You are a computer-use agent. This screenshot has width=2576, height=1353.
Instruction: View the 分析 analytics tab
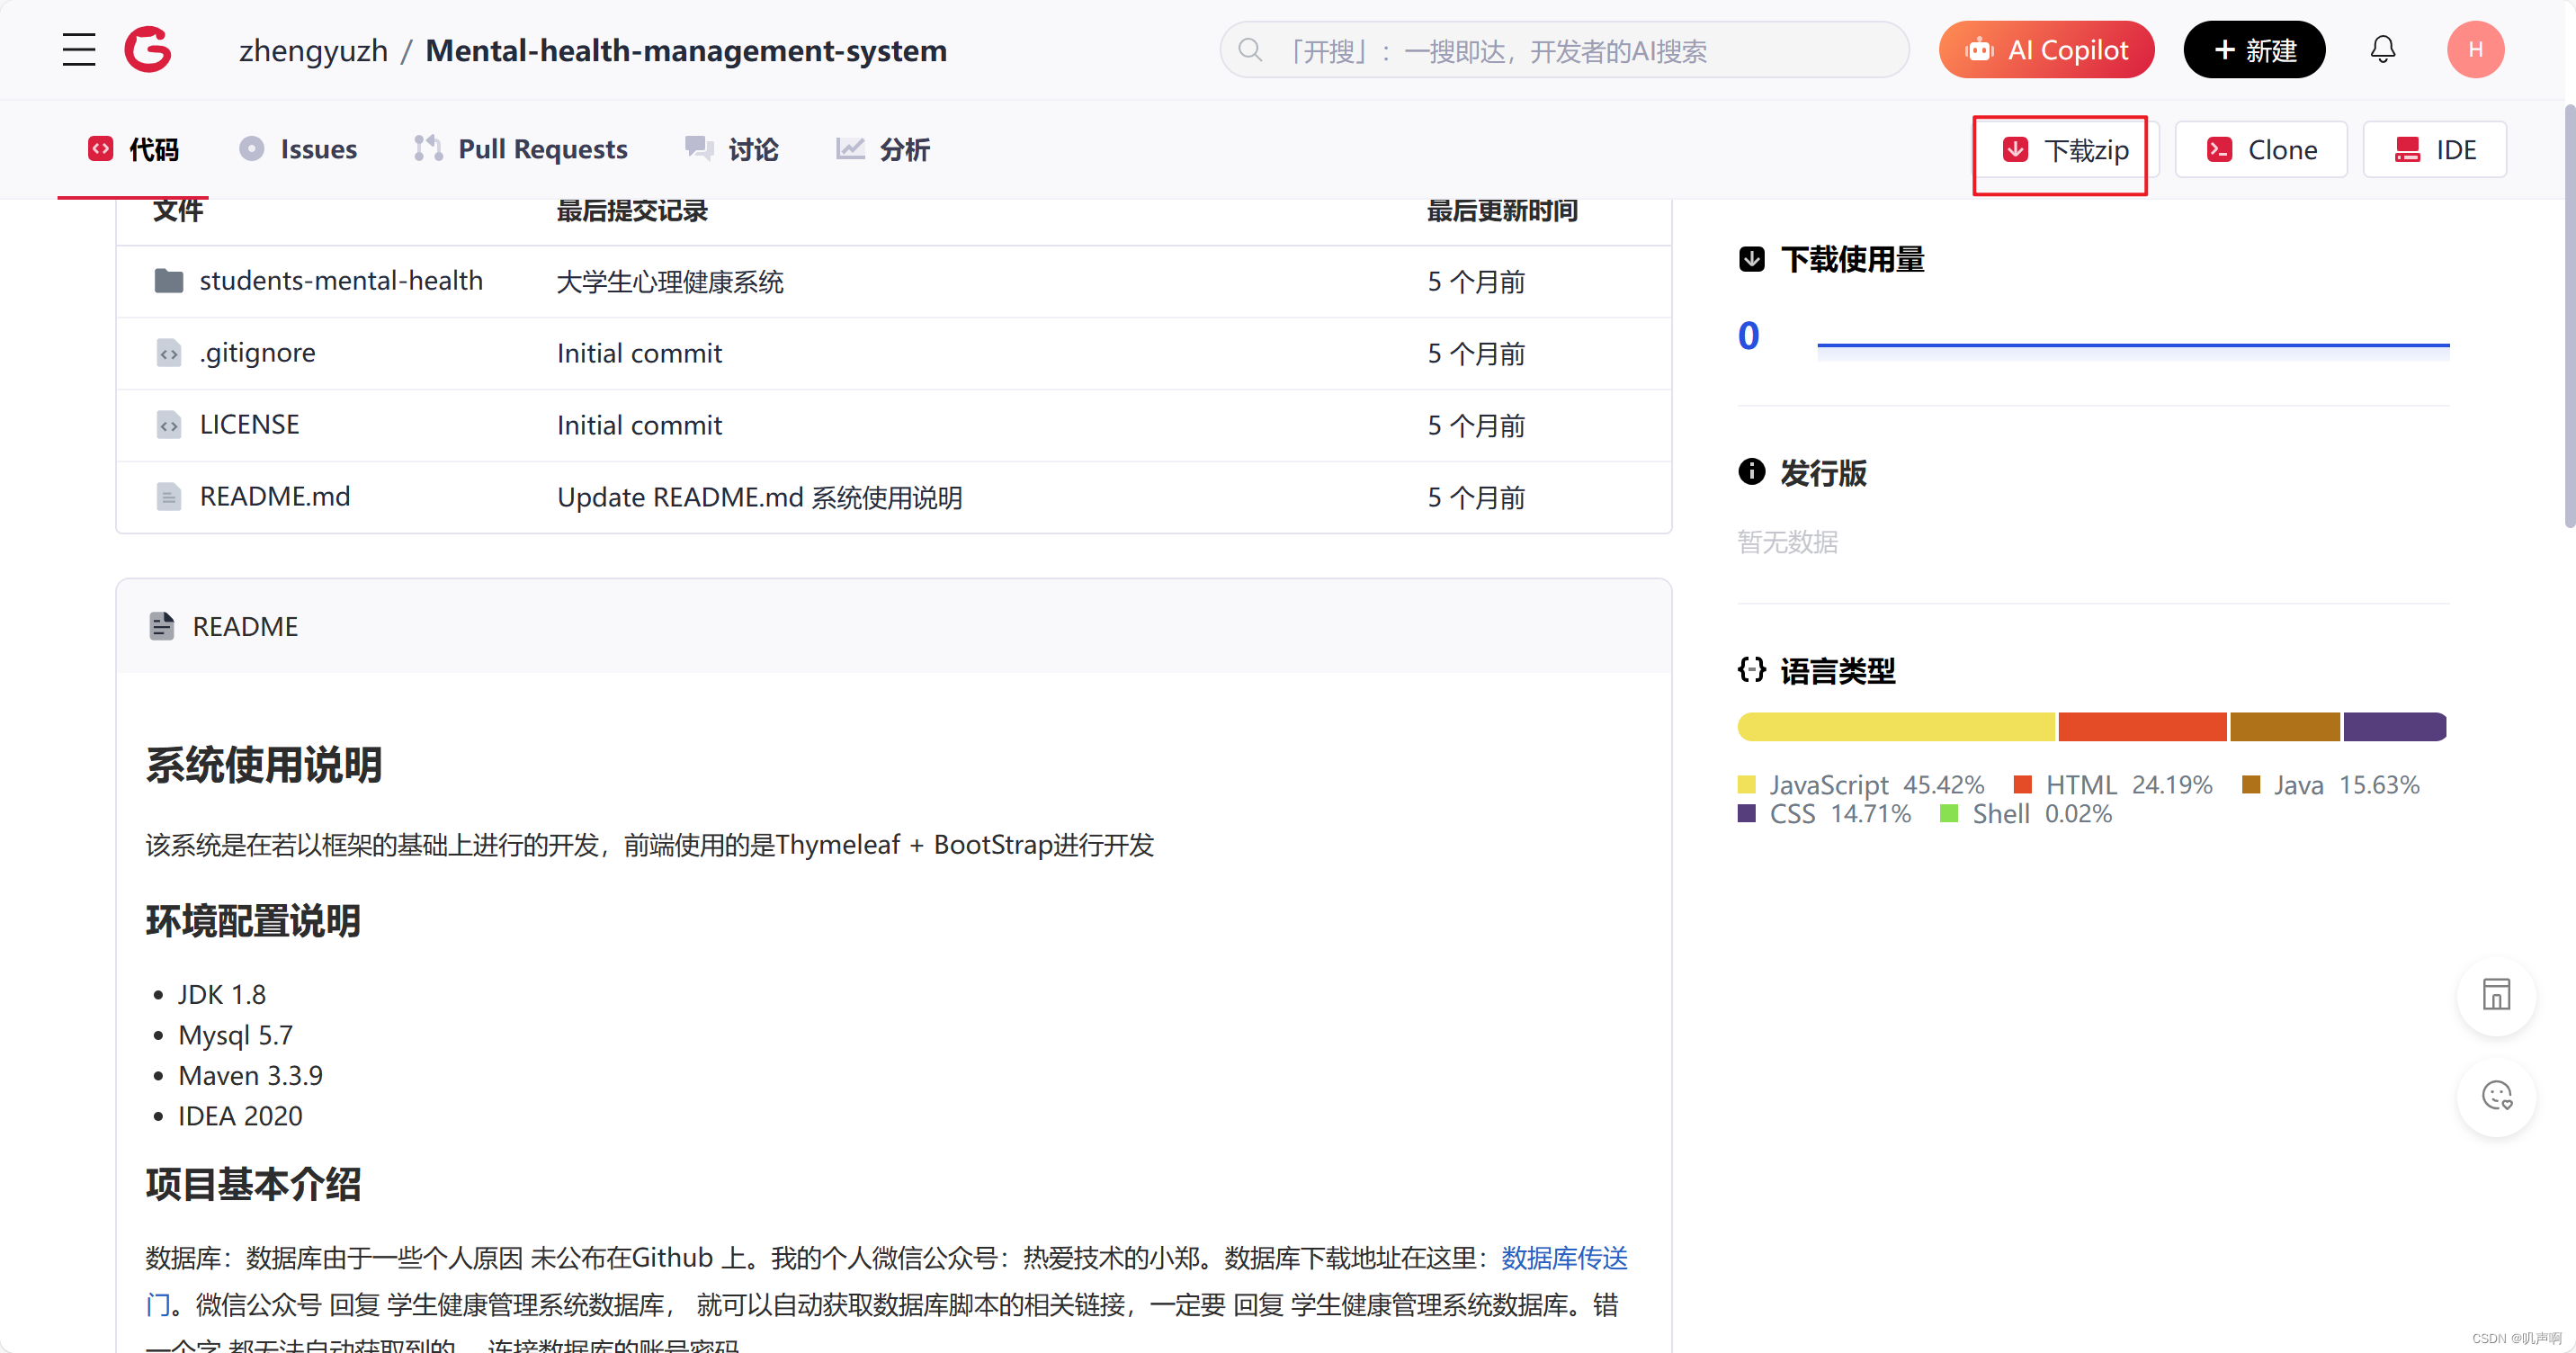pyautogui.click(x=882, y=148)
